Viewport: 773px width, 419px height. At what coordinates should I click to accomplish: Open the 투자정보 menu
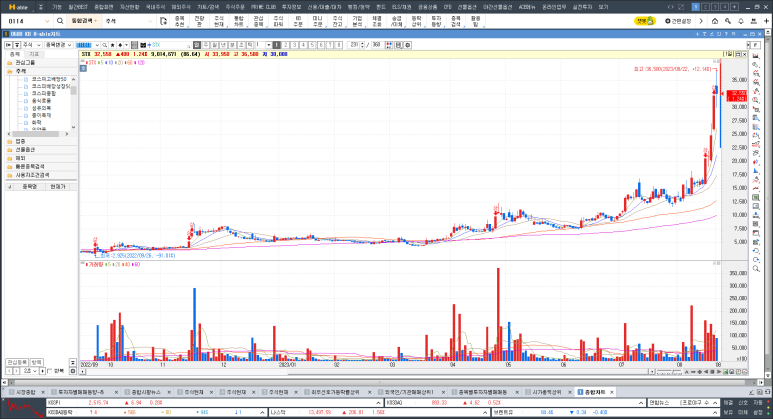click(291, 7)
